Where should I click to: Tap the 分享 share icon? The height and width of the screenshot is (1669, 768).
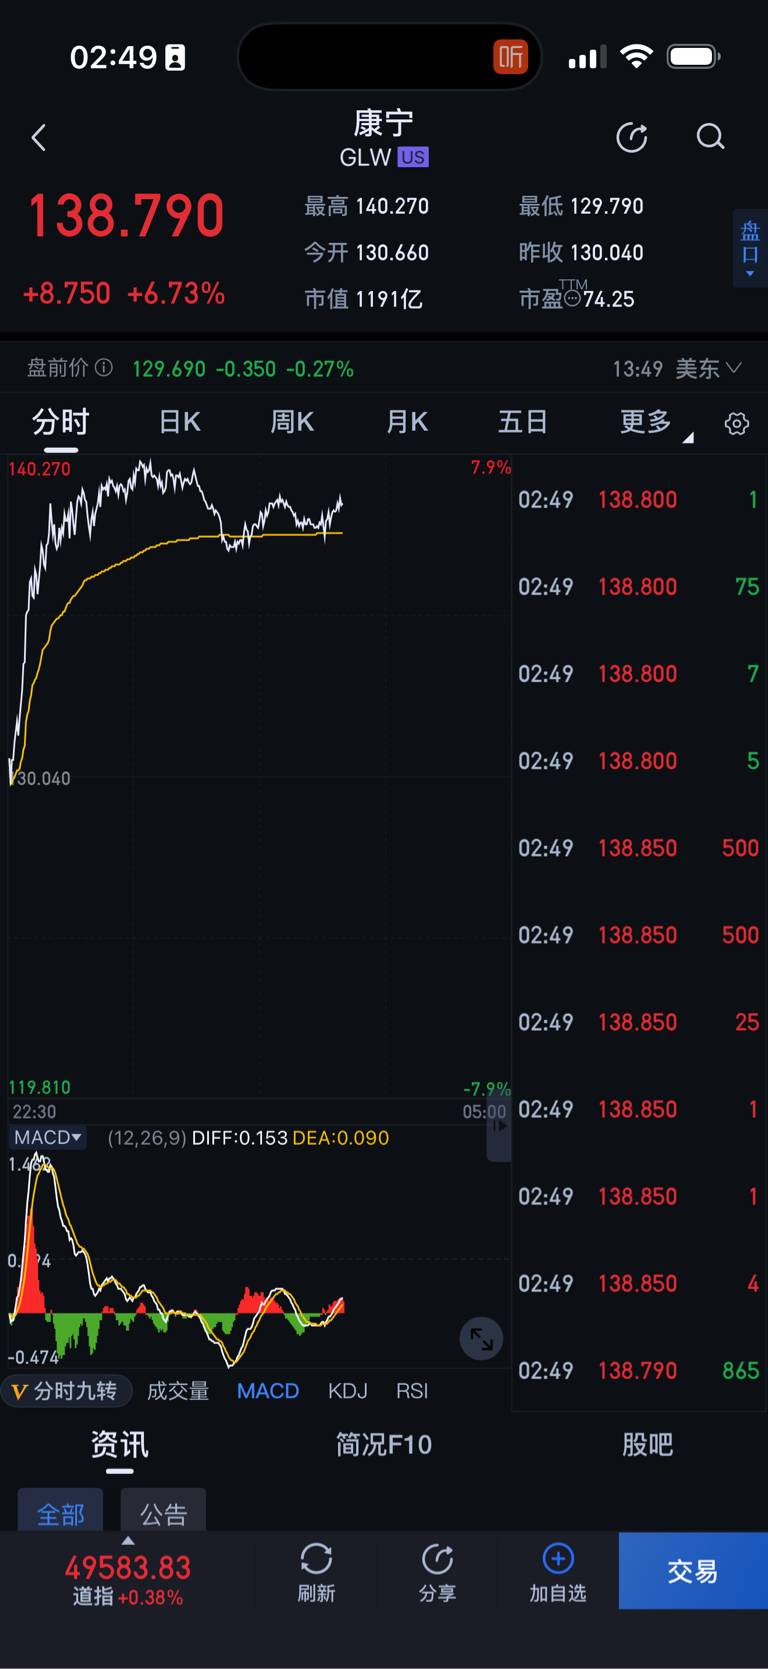[x=437, y=1559]
